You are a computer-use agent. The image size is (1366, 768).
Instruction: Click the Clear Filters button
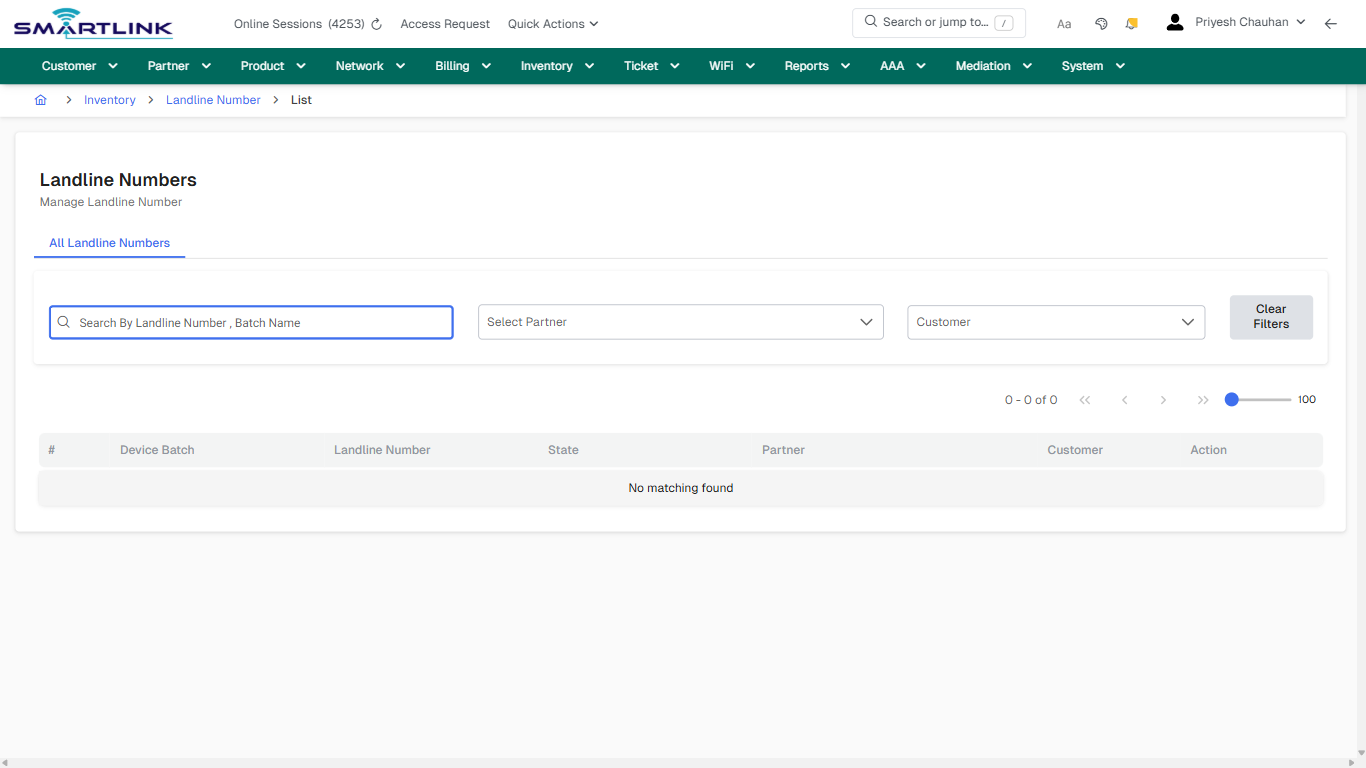(x=1271, y=317)
